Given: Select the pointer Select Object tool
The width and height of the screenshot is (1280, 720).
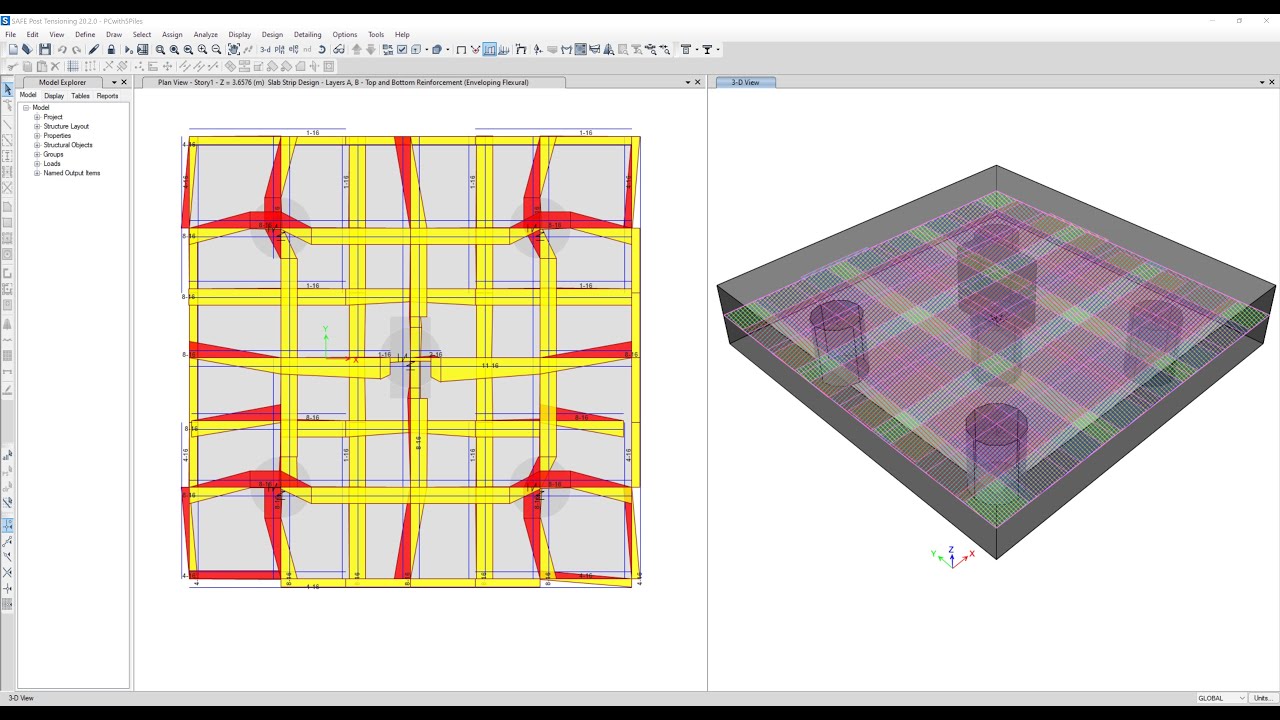Looking at the screenshot, I should (7, 90).
